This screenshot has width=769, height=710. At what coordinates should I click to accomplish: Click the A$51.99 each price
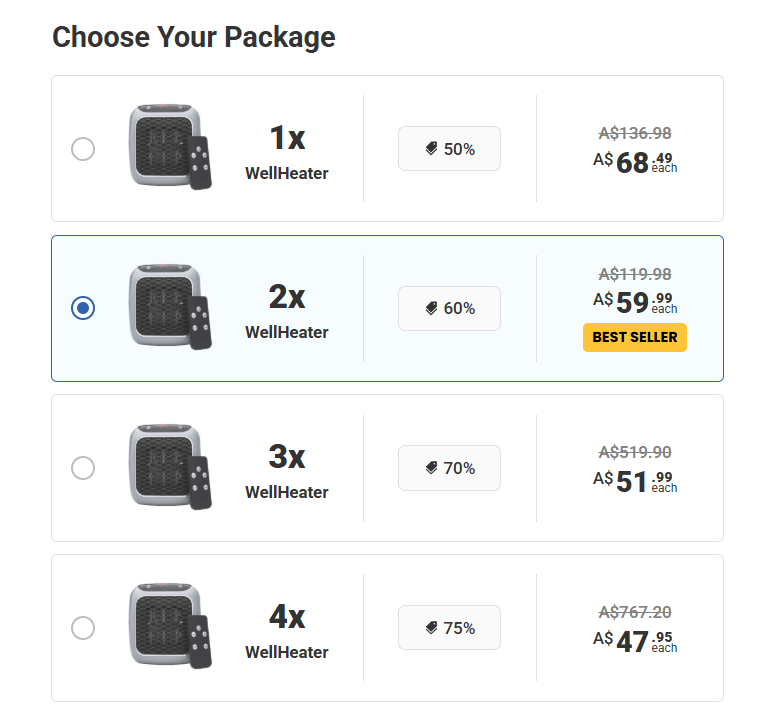pyautogui.click(x=635, y=482)
